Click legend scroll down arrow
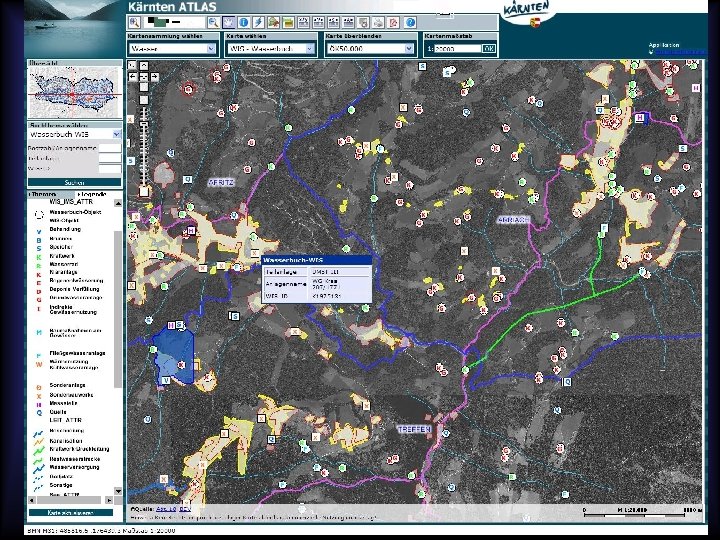Screen dimensions: 720x540 click(x=118, y=491)
